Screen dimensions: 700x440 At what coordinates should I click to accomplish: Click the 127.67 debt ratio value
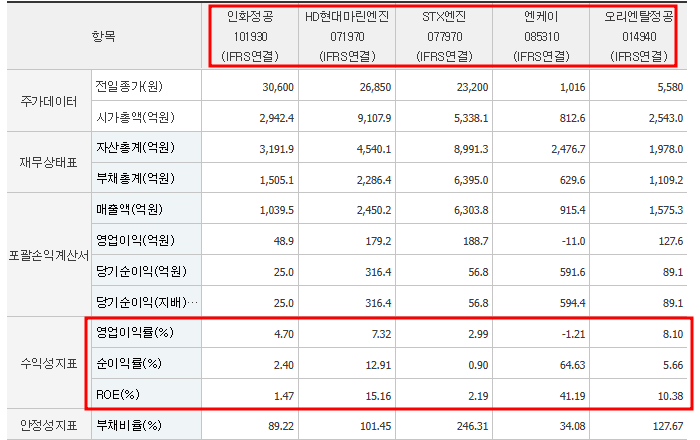667,426
